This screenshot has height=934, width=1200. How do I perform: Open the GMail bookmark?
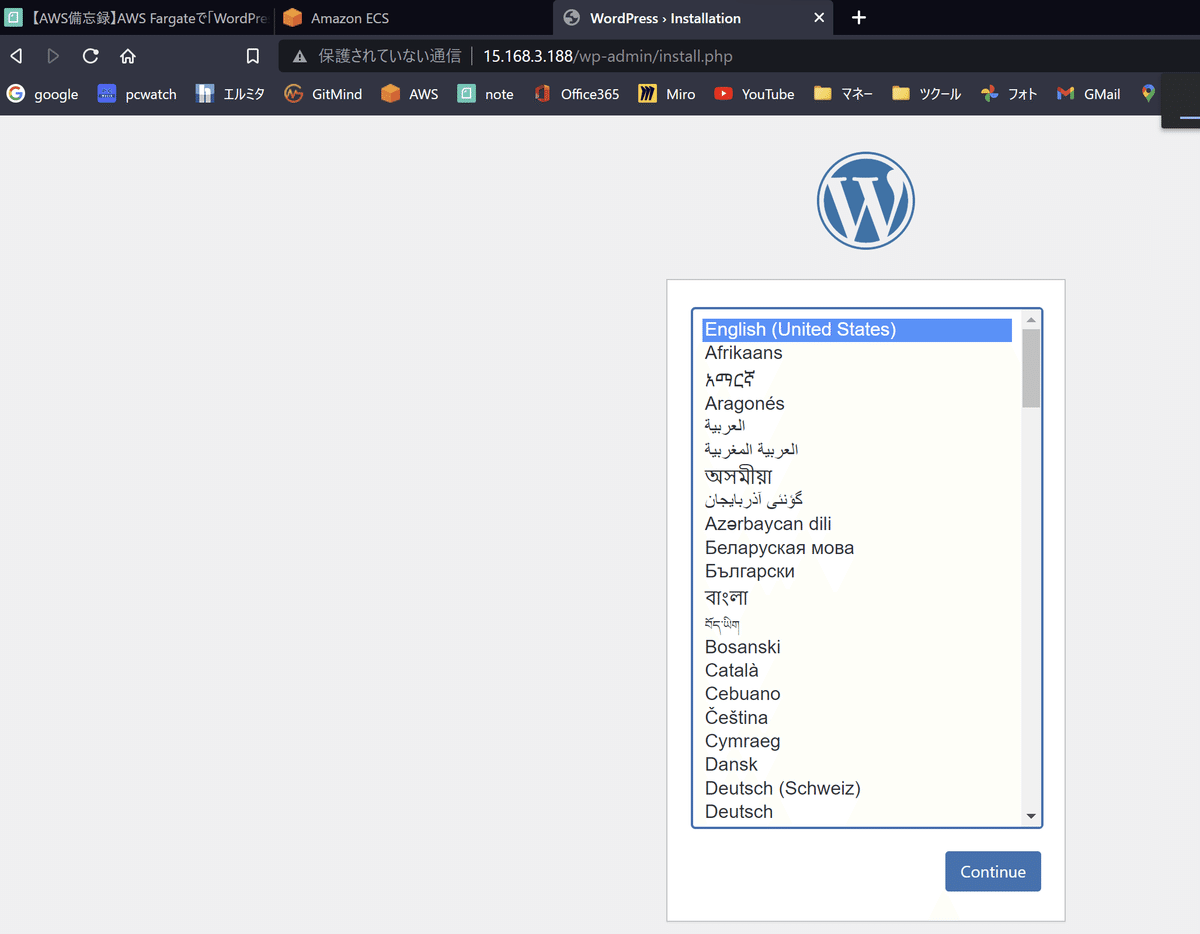tap(1088, 94)
